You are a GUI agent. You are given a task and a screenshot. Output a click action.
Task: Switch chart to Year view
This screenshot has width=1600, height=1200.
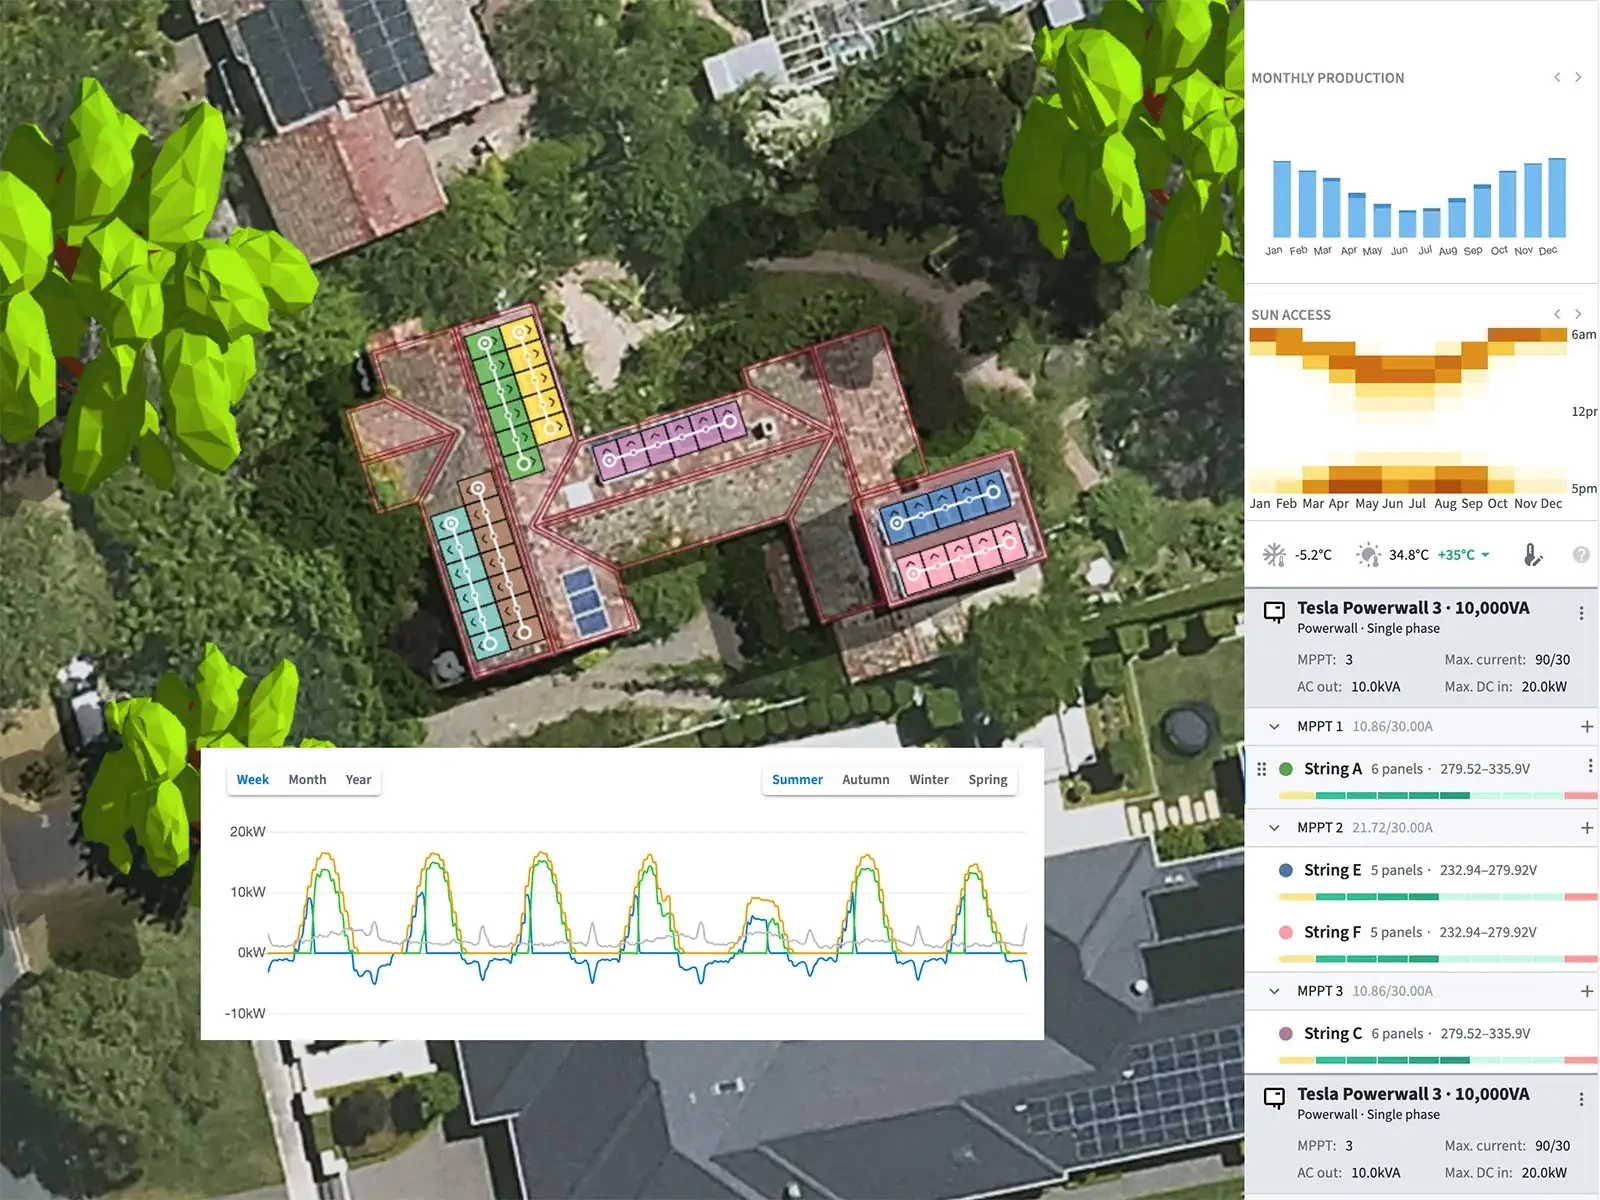pos(358,780)
